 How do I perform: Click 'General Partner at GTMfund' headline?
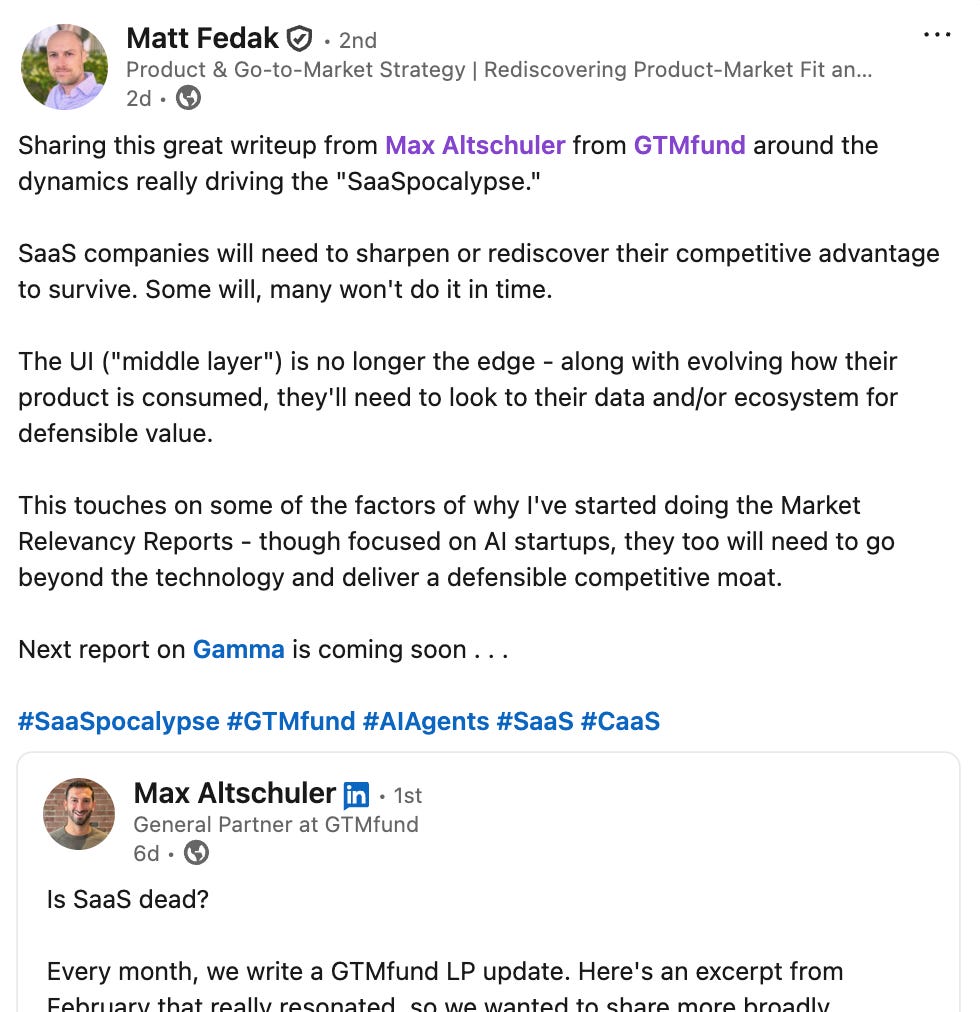click(276, 824)
